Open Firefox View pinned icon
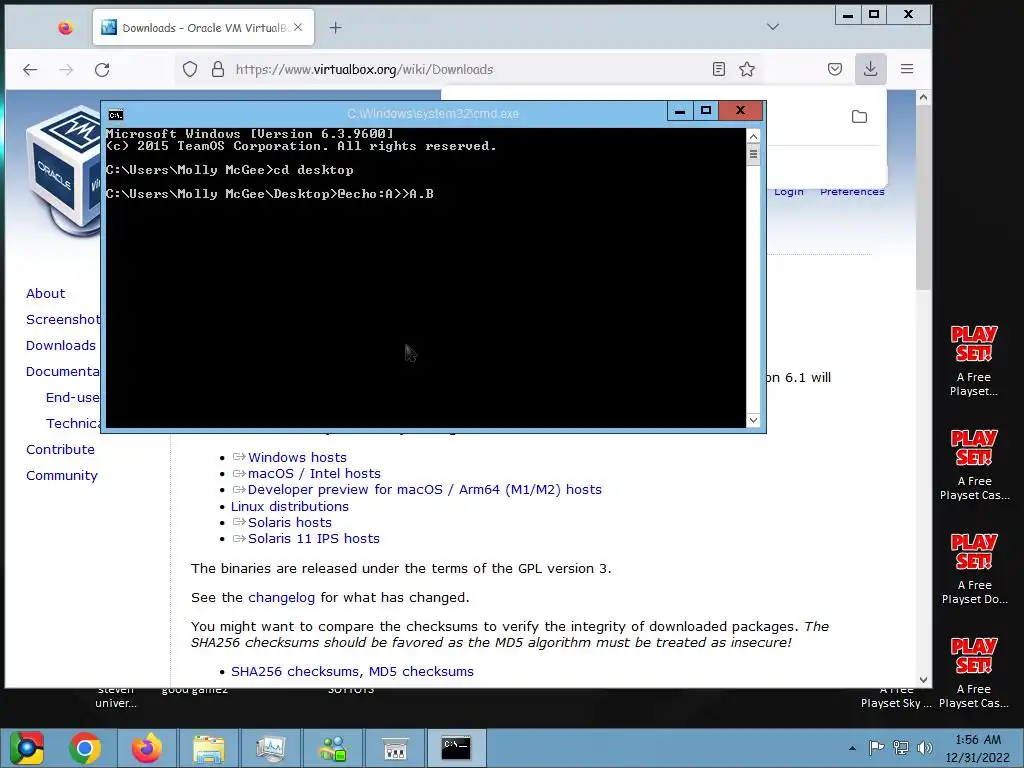The height and width of the screenshot is (768, 1024). [x=65, y=27]
